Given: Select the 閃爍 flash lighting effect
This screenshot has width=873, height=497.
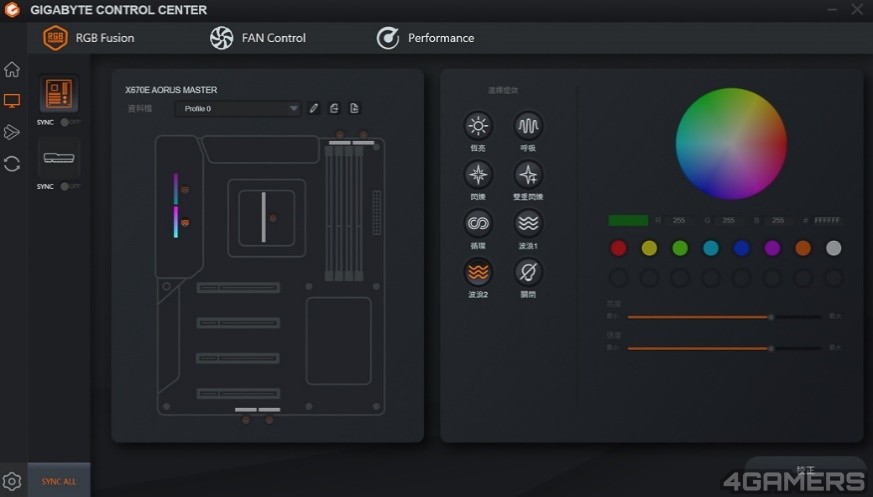Looking at the screenshot, I should click(478, 175).
